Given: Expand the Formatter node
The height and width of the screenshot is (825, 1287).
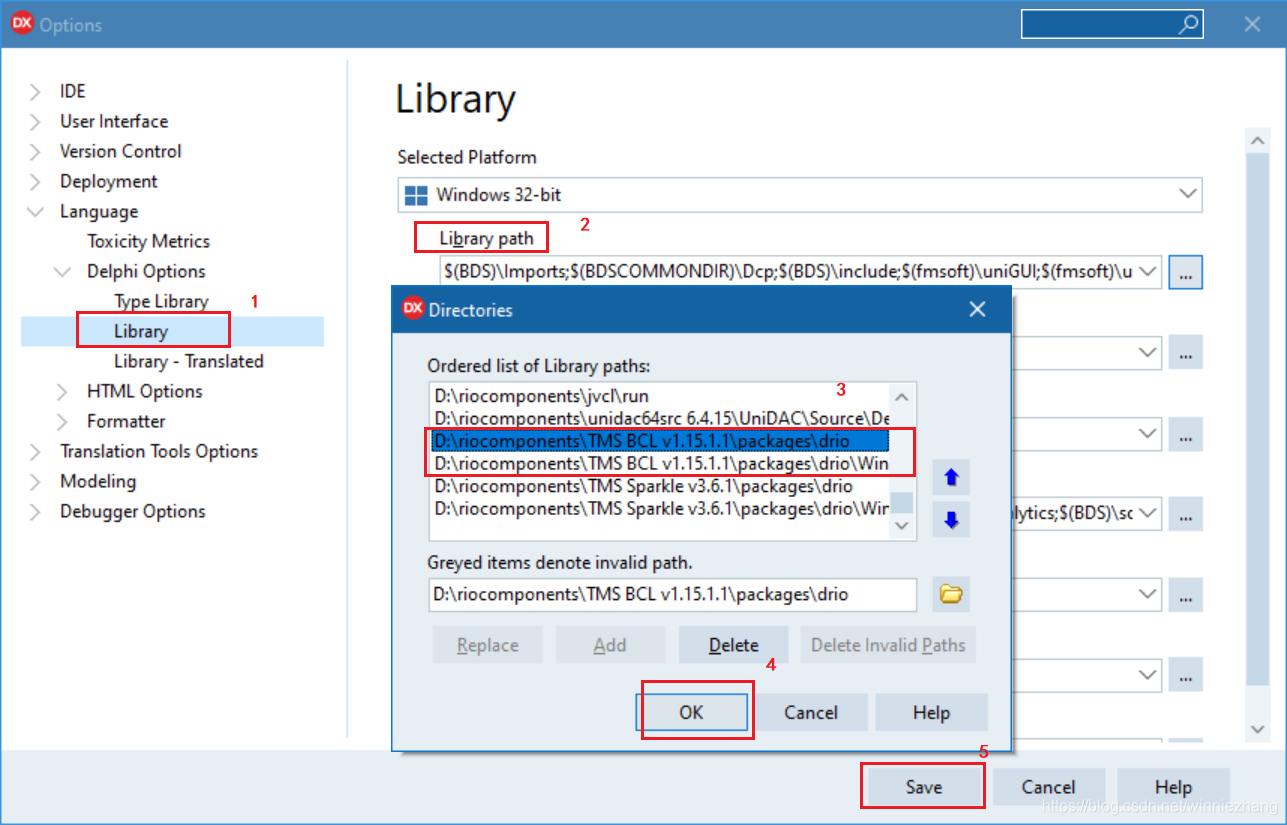Looking at the screenshot, I should coord(63,422).
